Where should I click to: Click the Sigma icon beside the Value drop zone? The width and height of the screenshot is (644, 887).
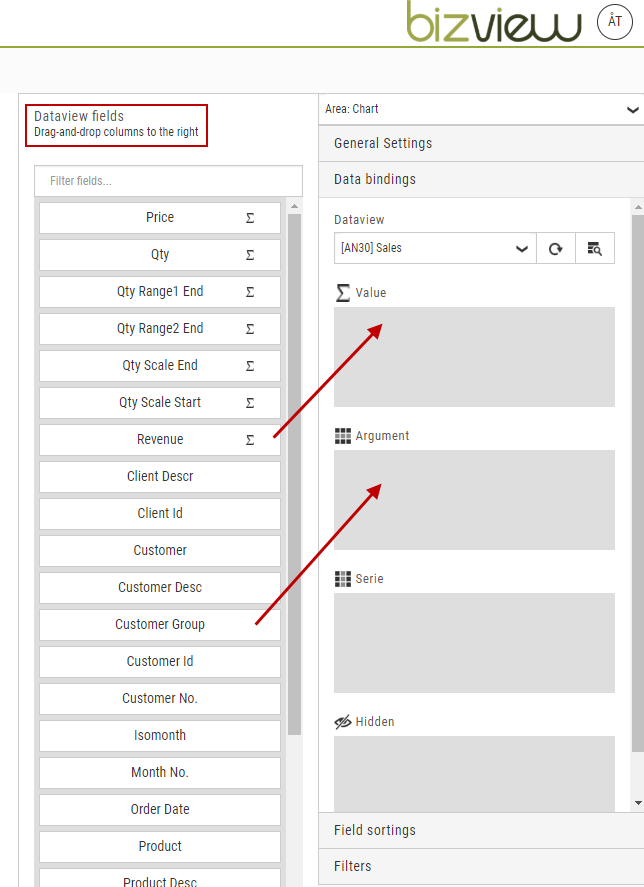343,292
